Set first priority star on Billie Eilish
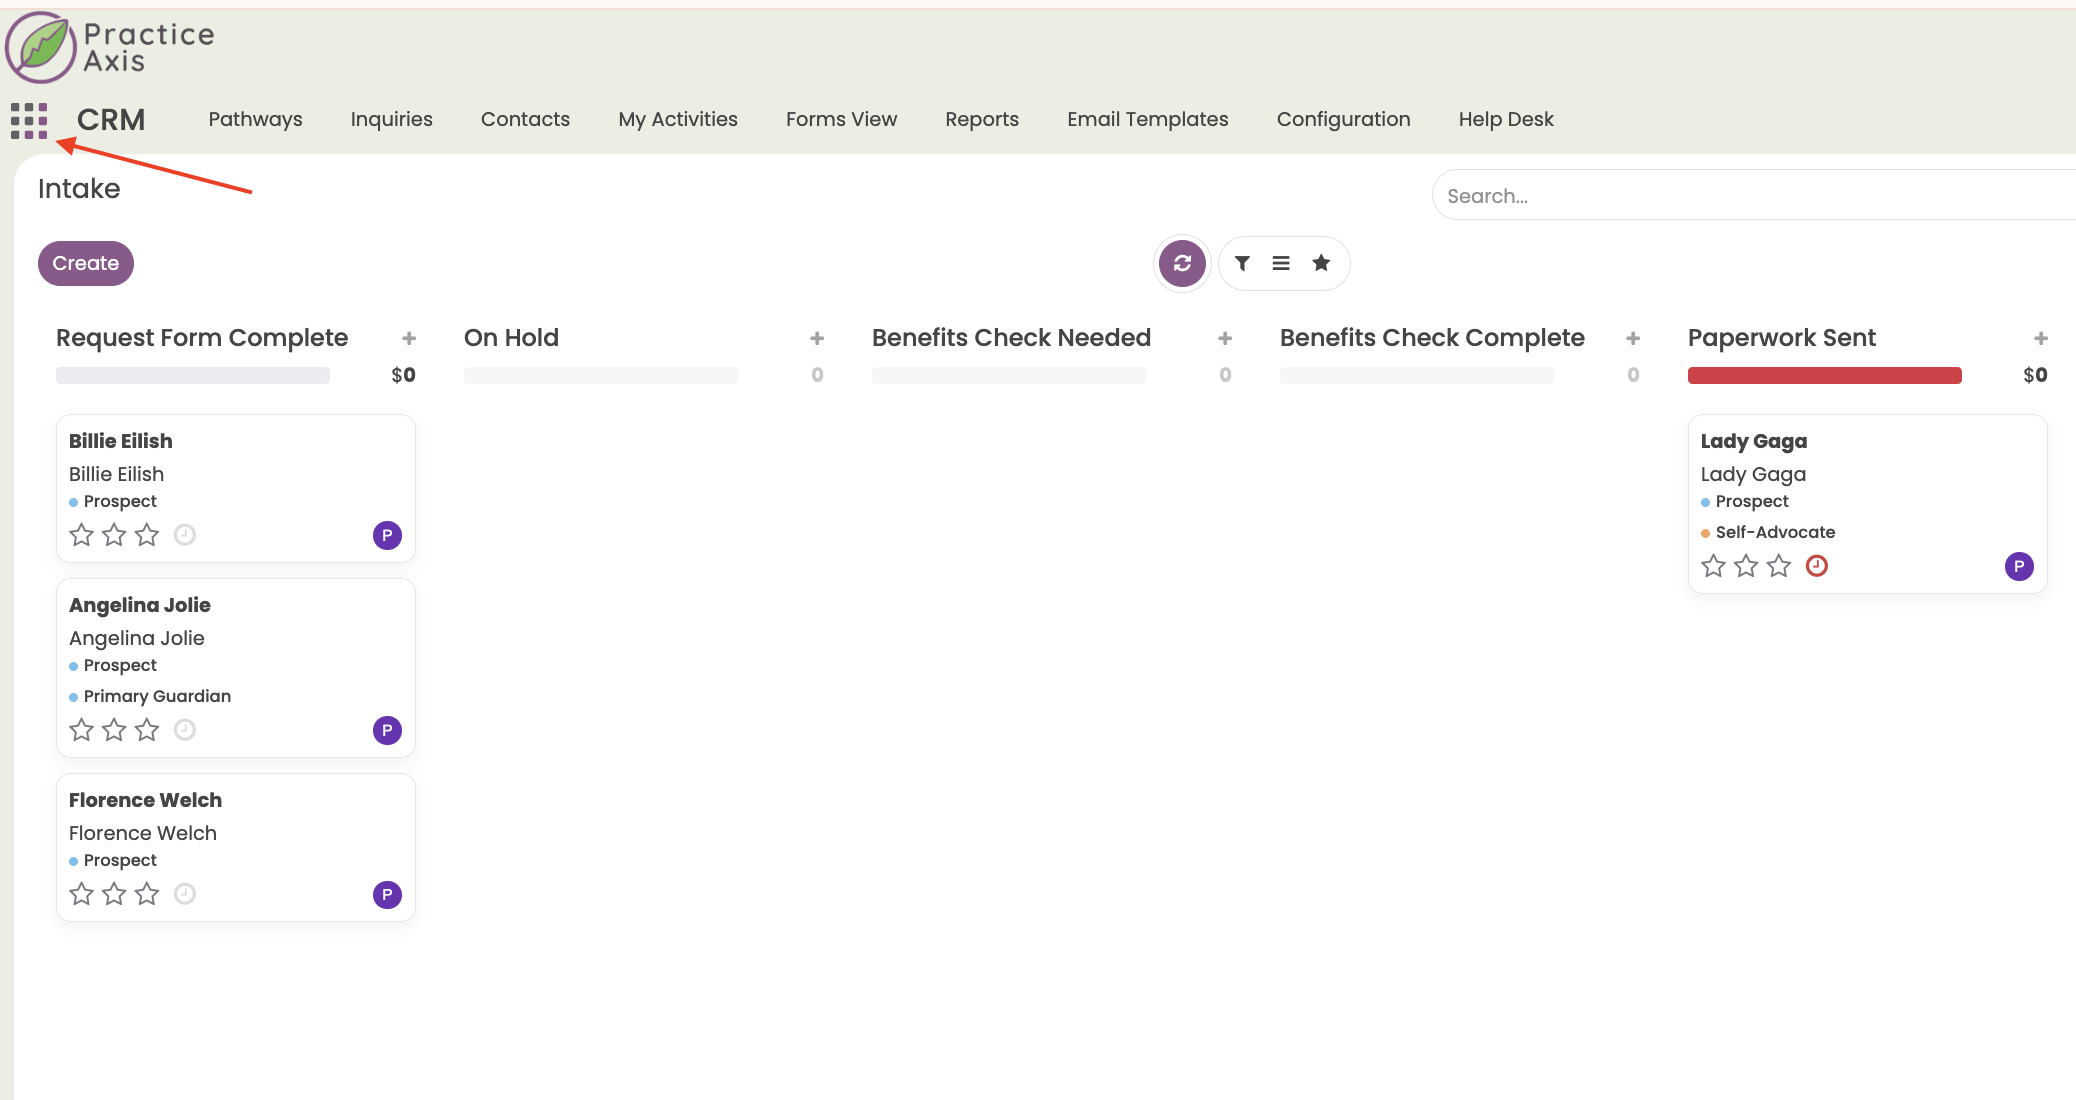This screenshot has width=2076, height=1100. (x=82, y=535)
